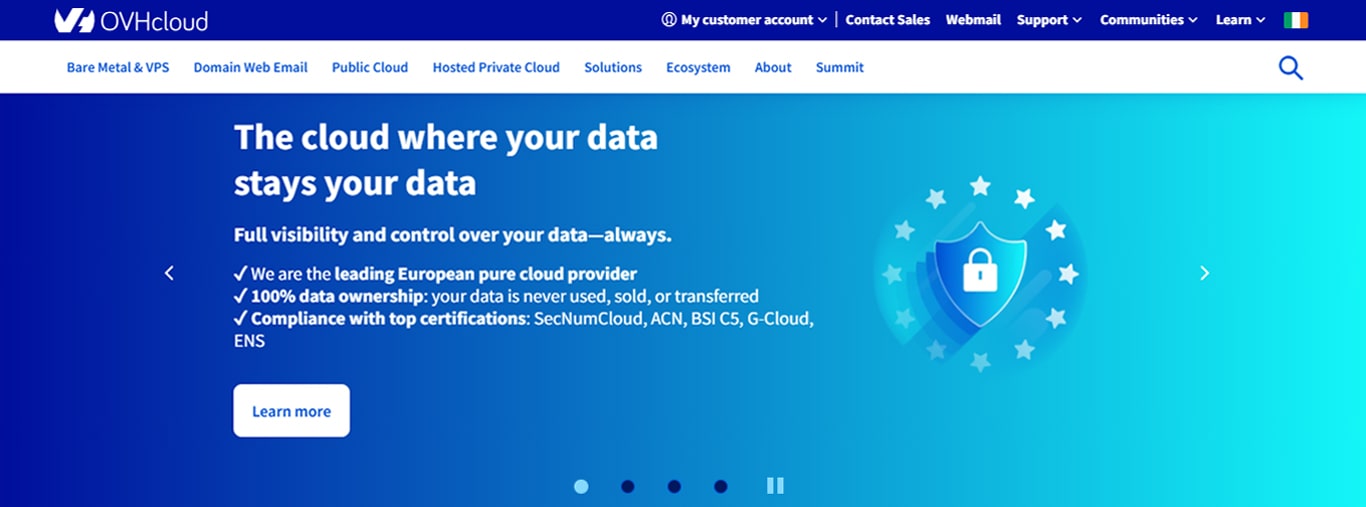Viewport: 1366px width, 507px height.
Task: Open Bare Metal & VPS menu
Action: click(118, 68)
